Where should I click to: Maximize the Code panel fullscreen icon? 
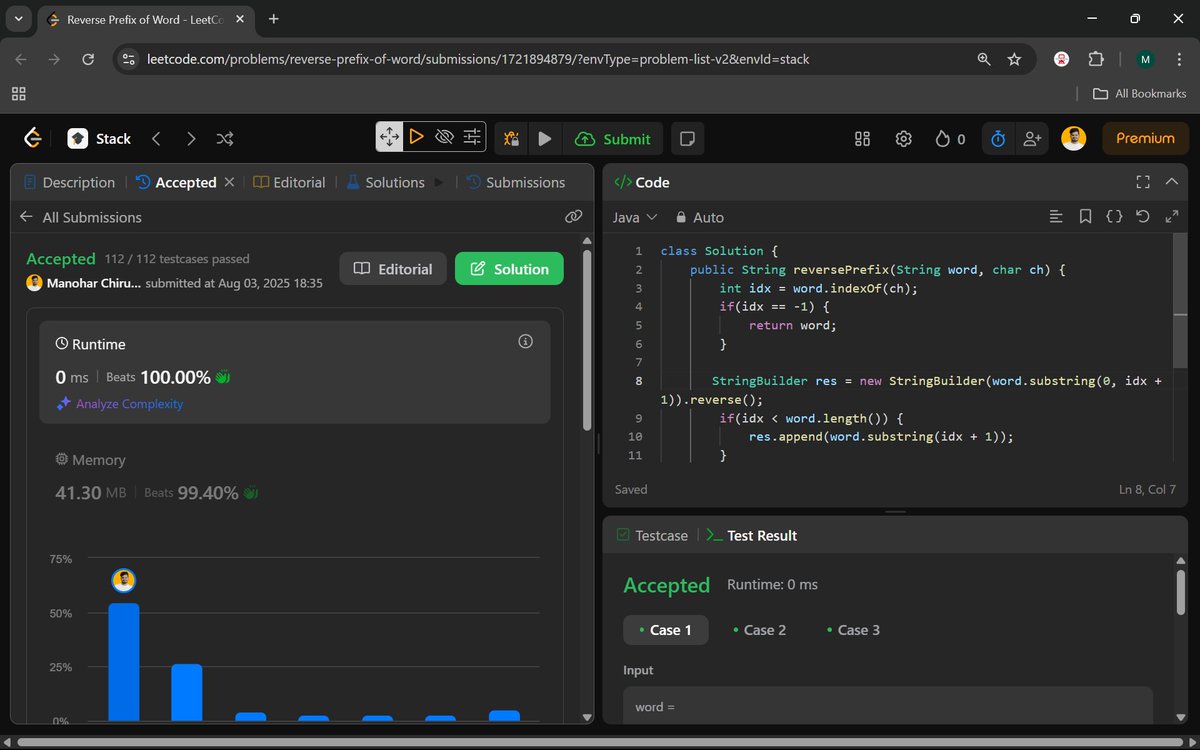click(1143, 182)
